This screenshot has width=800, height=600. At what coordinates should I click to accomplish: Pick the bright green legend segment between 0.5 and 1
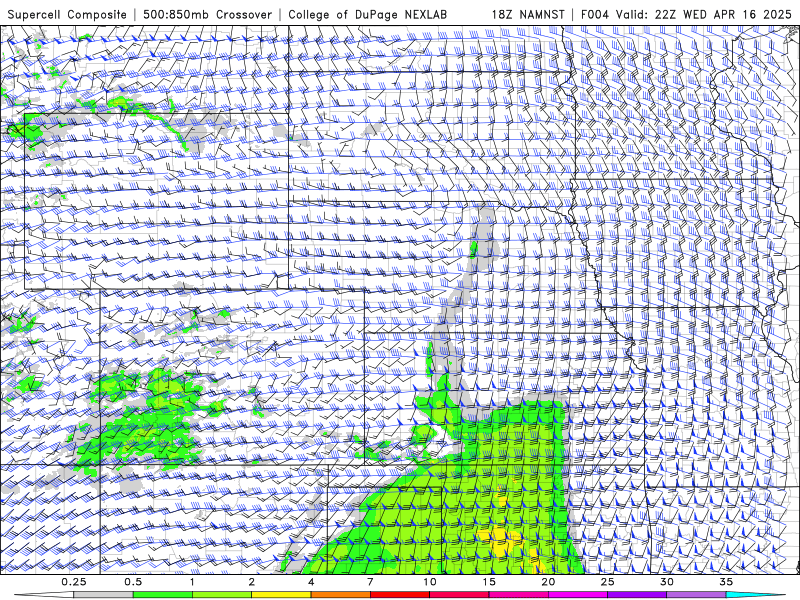(x=162, y=595)
